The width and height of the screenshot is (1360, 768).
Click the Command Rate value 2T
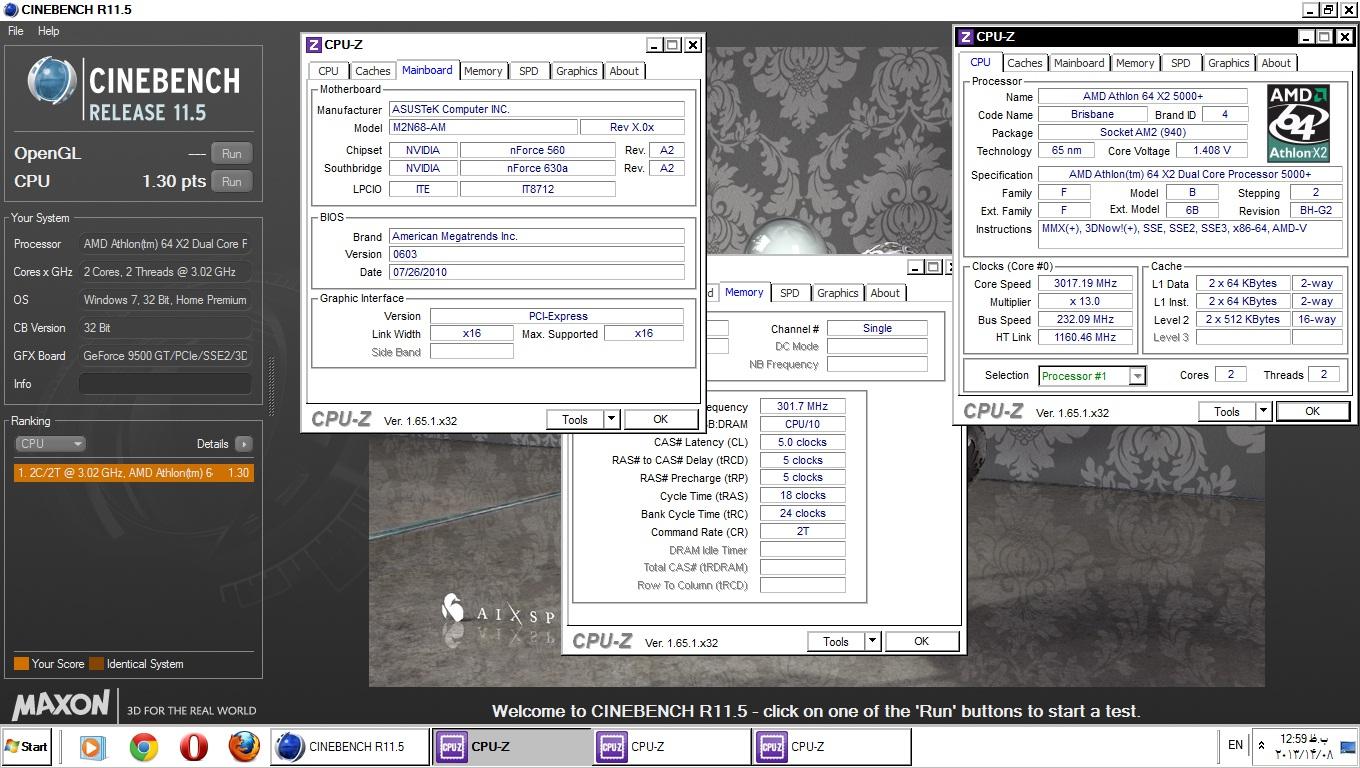click(x=802, y=532)
